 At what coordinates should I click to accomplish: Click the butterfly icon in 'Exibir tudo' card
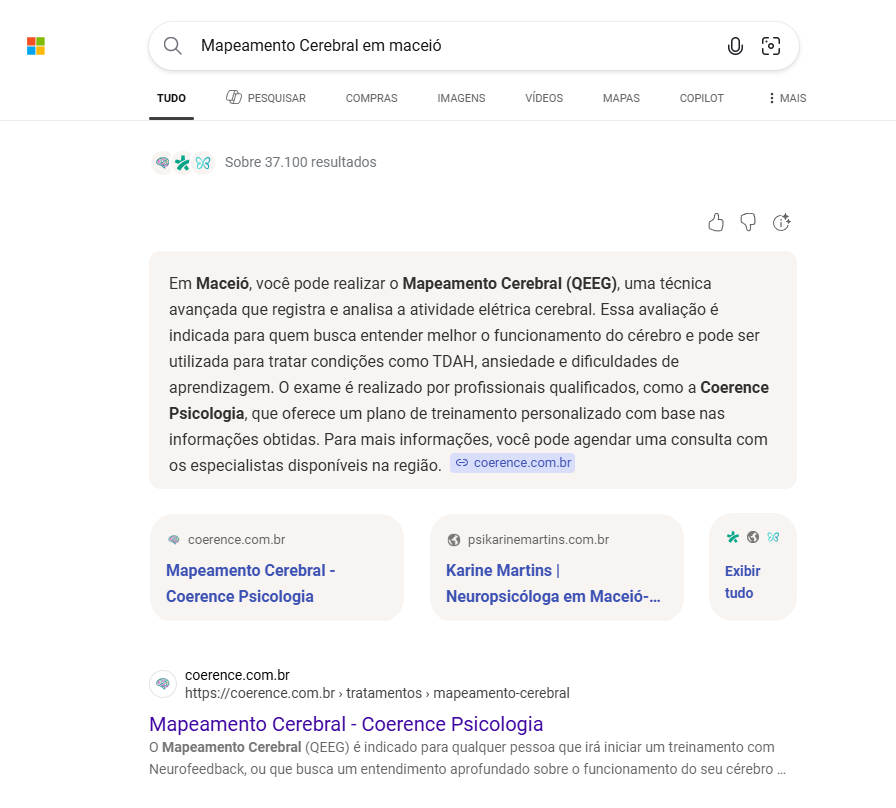point(773,537)
